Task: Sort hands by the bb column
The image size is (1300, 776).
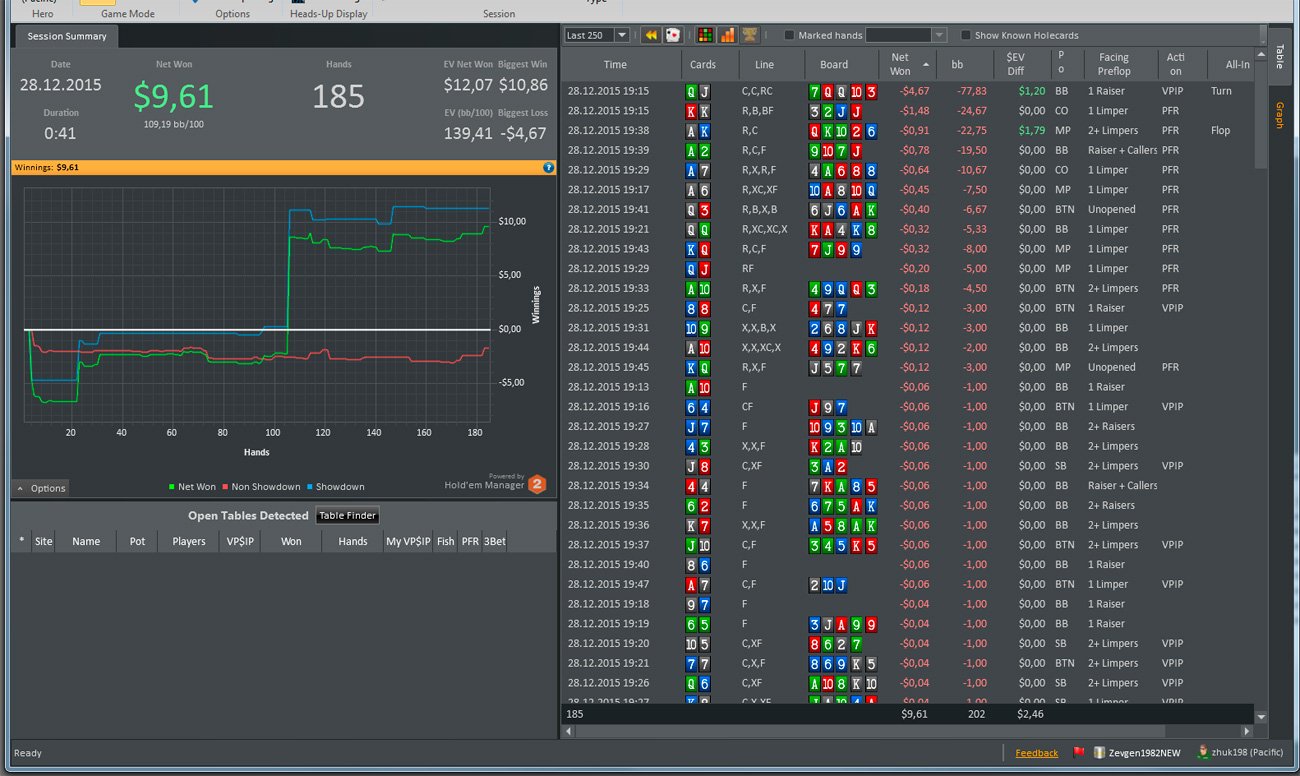Action: click(957, 65)
